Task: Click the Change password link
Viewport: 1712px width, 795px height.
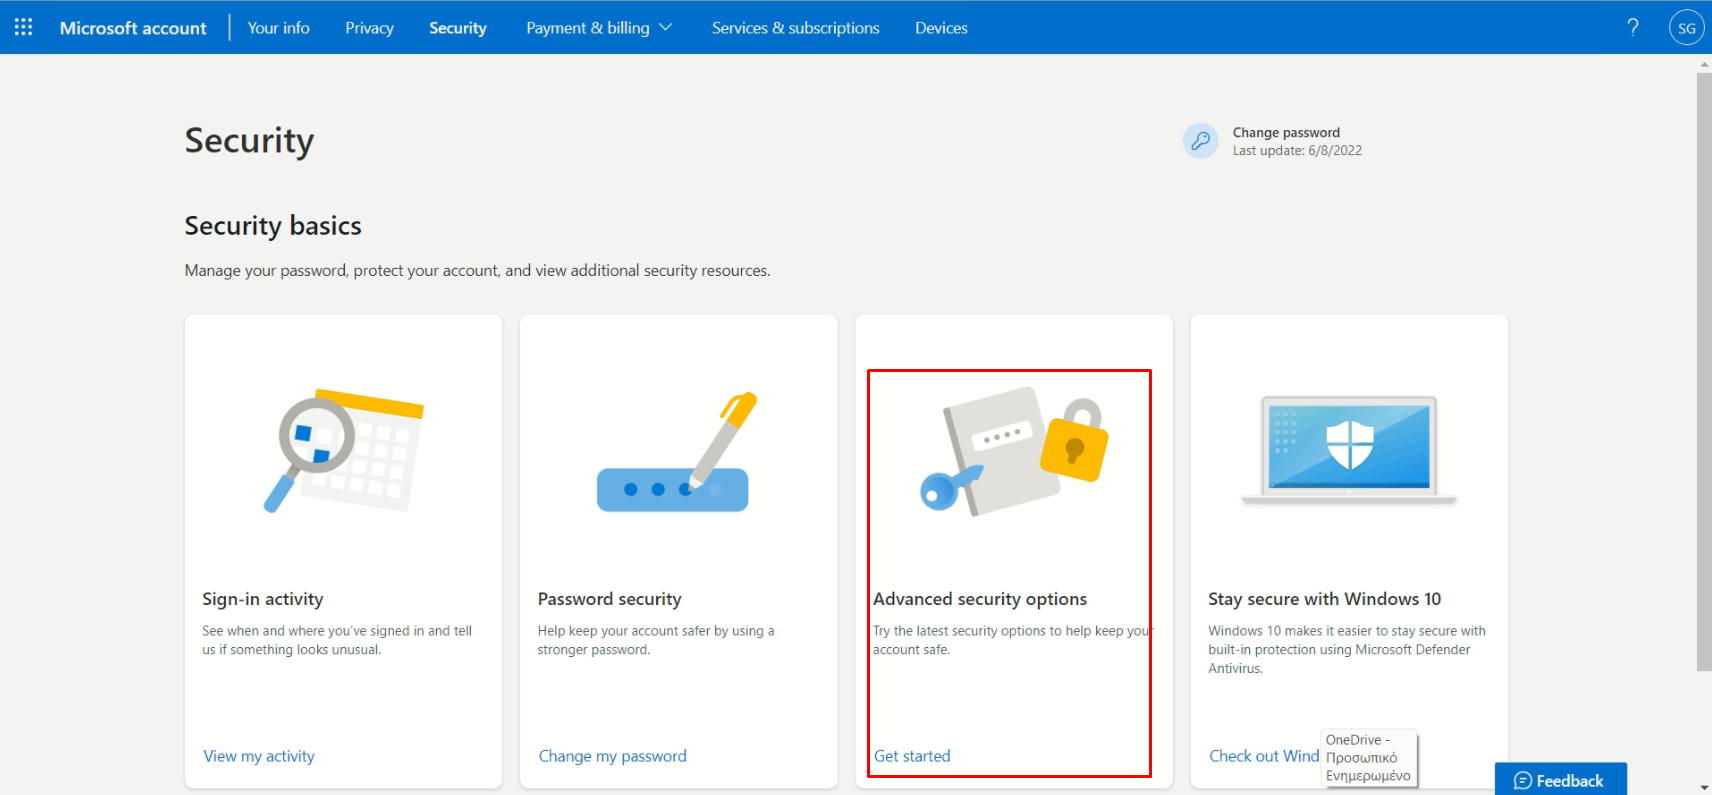Action: pyautogui.click(x=1286, y=132)
